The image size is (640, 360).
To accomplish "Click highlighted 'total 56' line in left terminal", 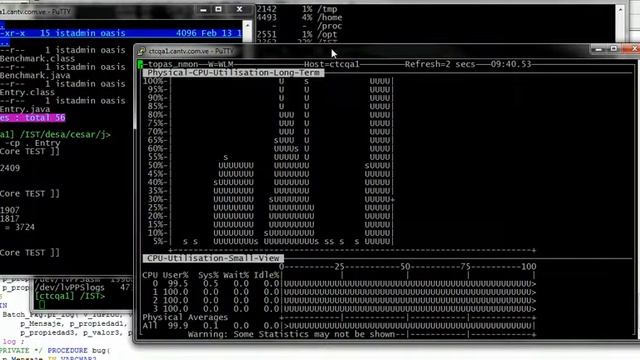I will point(33,118).
